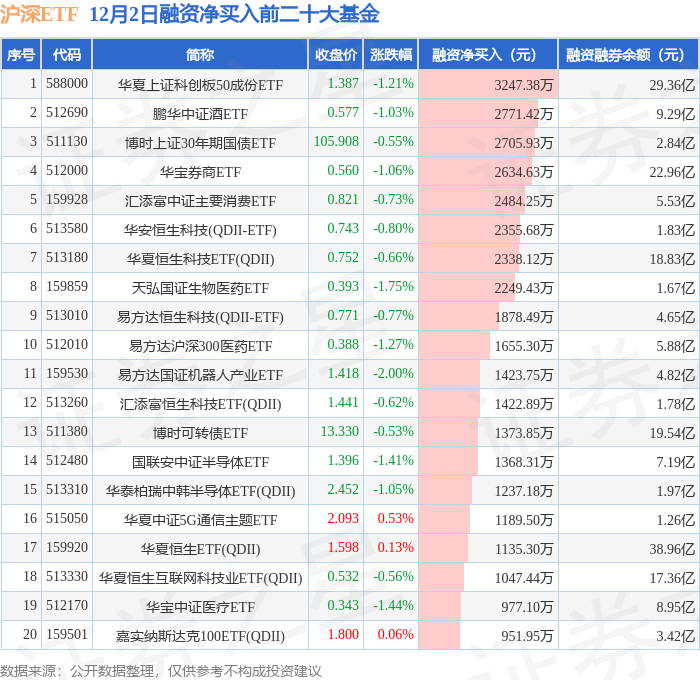
Task: Select 易方达恒生科技(QDII-ETF) name cell
Action: click(200, 317)
